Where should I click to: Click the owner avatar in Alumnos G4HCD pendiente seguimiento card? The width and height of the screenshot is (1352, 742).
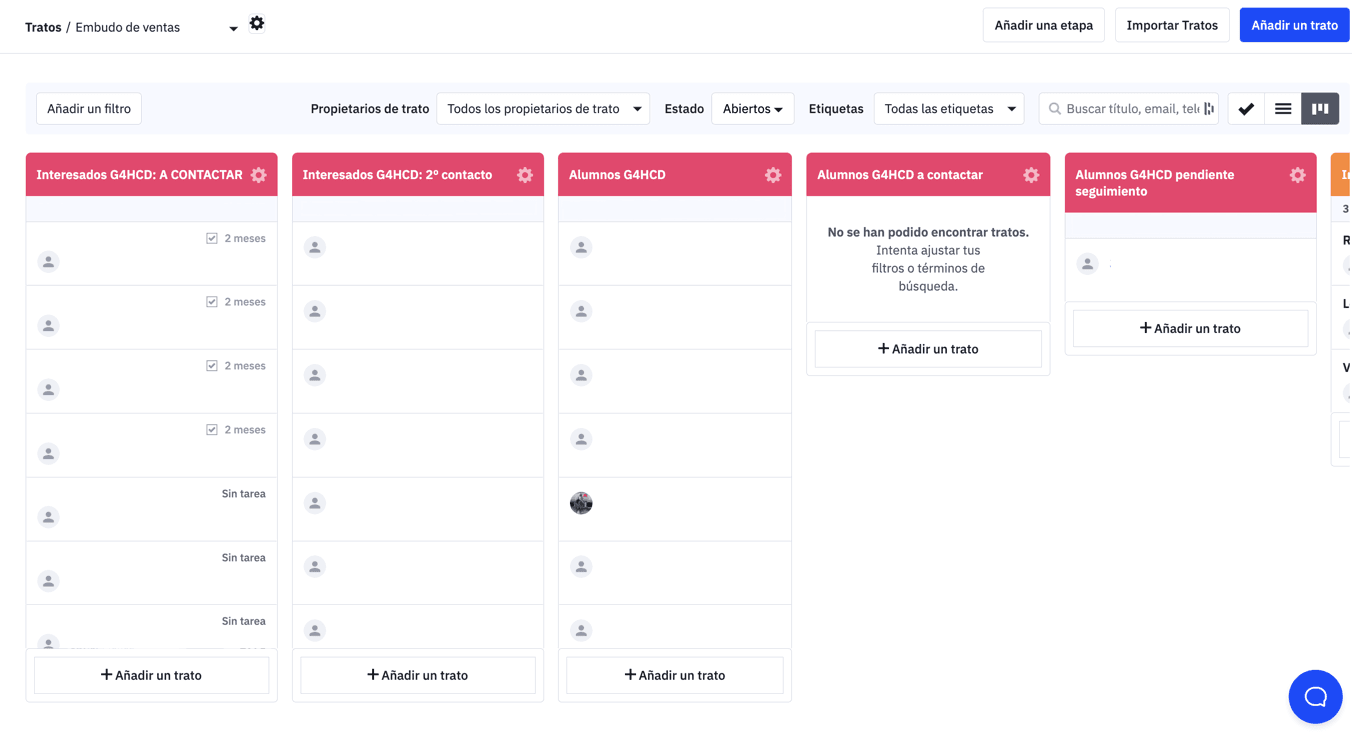point(1088,264)
